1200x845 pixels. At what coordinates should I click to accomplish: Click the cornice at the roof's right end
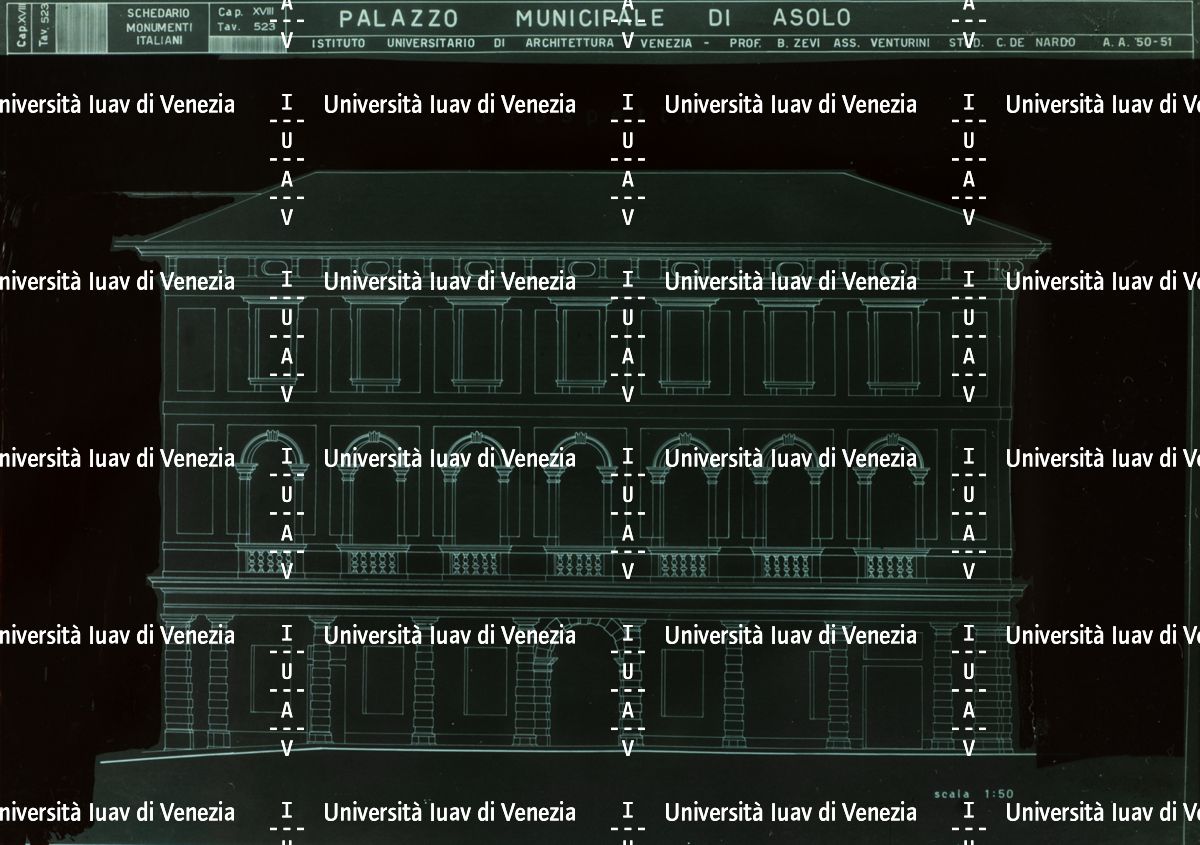tap(1030, 243)
